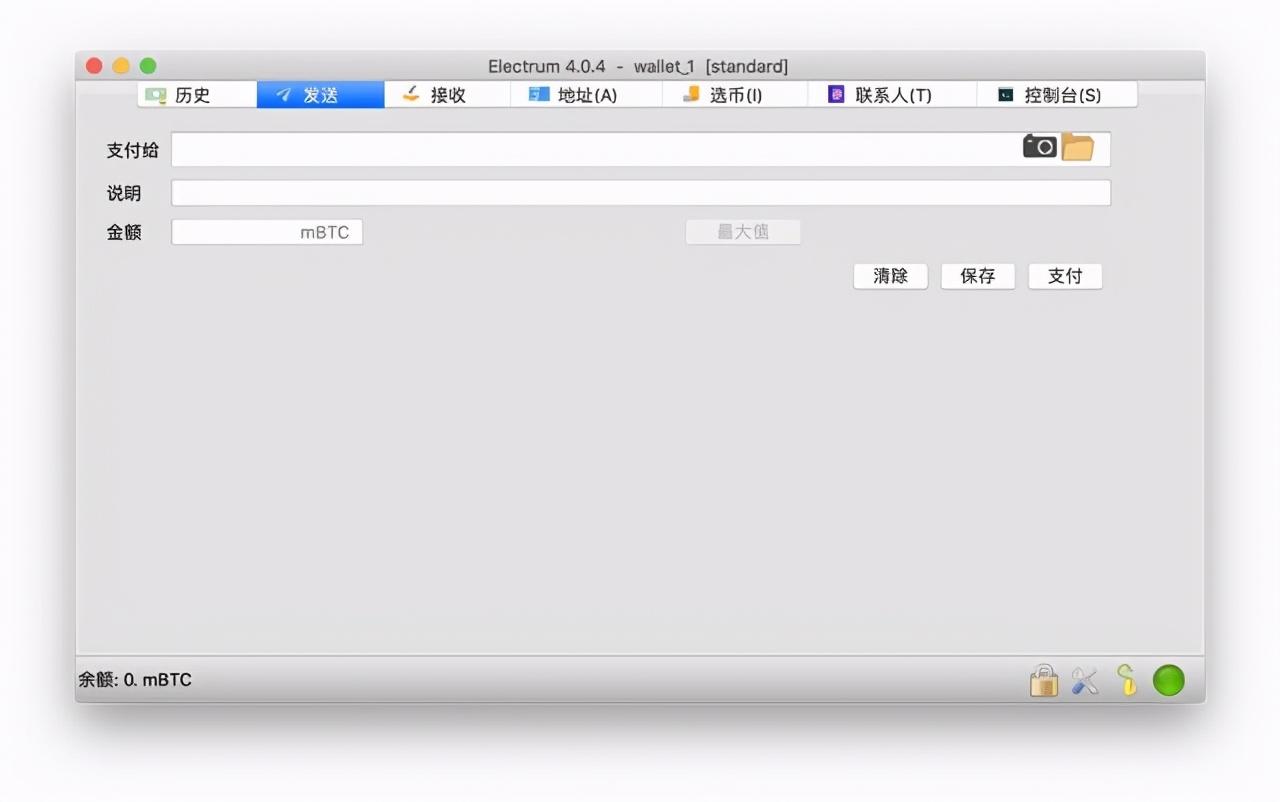
Task: Focus the 说明 description field
Action: click(640, 193)
